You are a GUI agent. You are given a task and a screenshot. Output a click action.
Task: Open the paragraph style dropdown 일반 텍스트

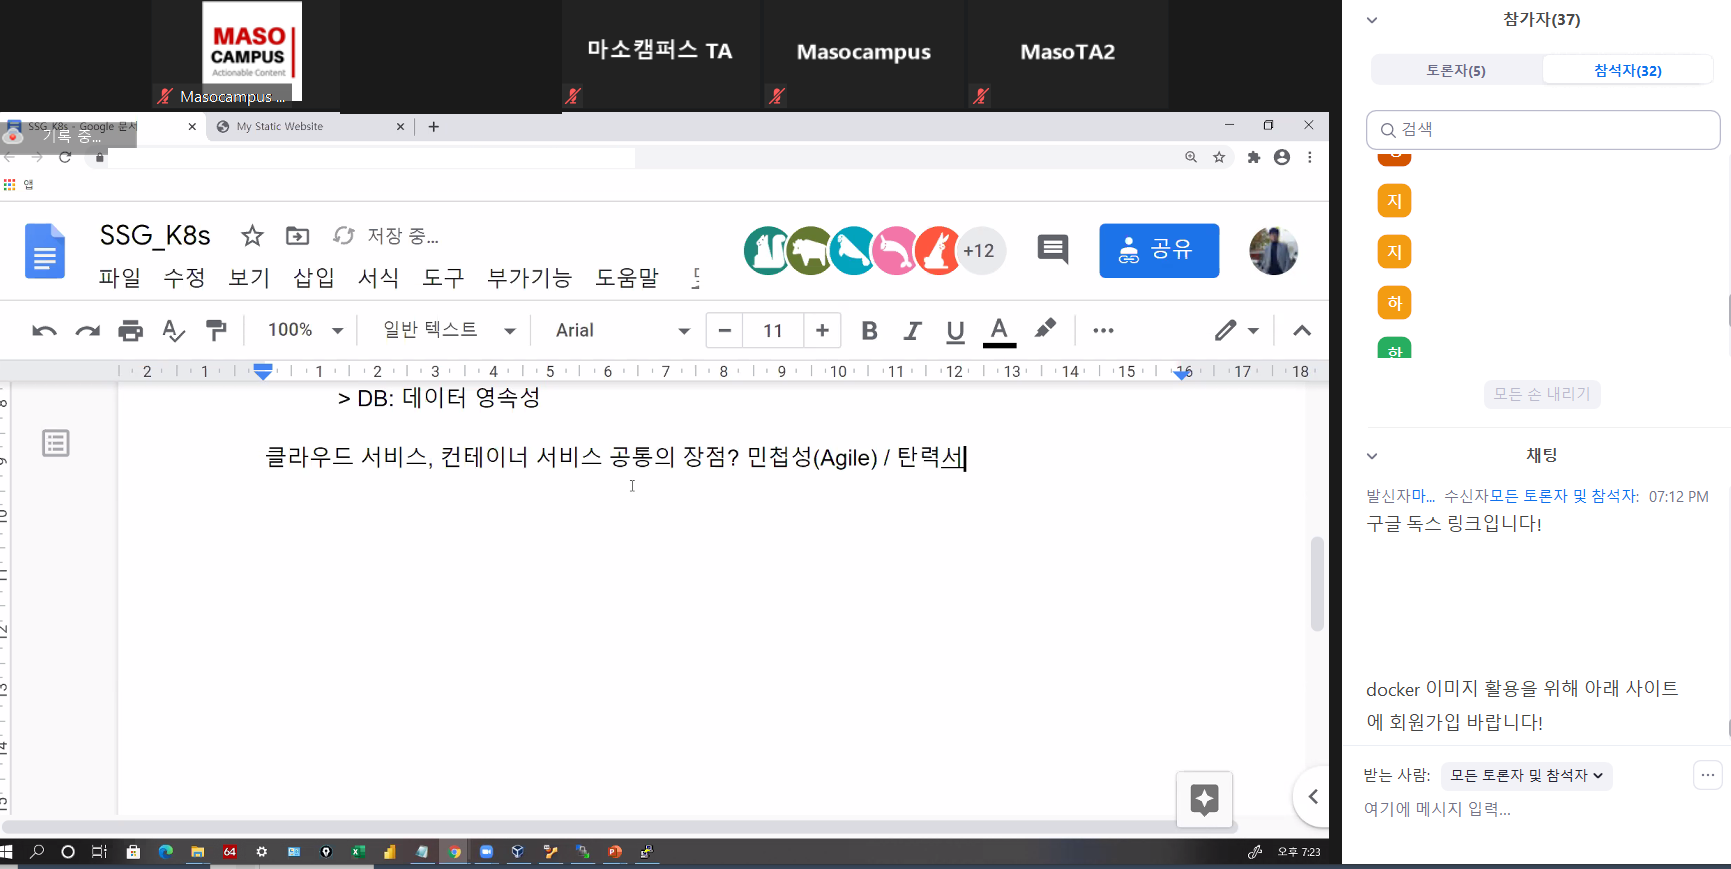449,330
